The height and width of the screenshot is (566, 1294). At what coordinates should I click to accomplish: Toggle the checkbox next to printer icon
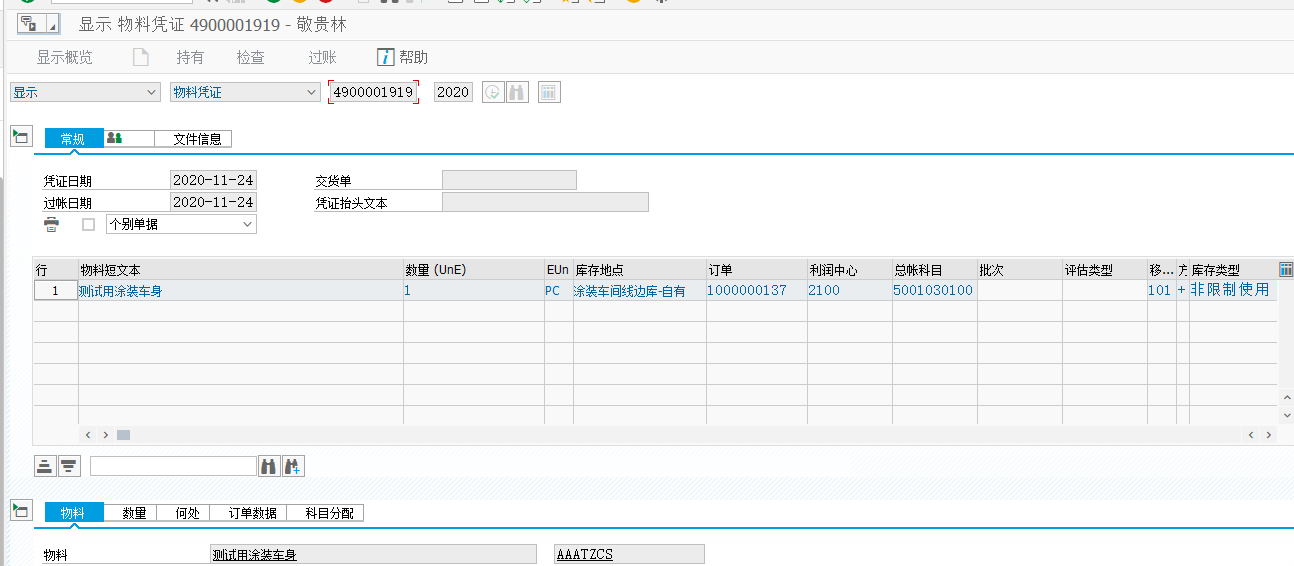[88, 224]
